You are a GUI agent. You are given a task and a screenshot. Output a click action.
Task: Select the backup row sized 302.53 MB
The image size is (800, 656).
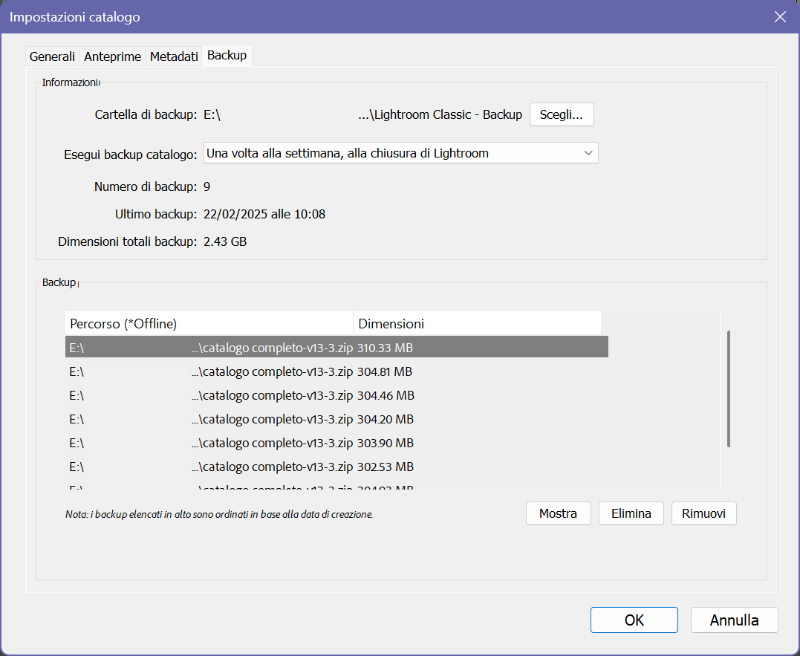[x=337, y=466]
